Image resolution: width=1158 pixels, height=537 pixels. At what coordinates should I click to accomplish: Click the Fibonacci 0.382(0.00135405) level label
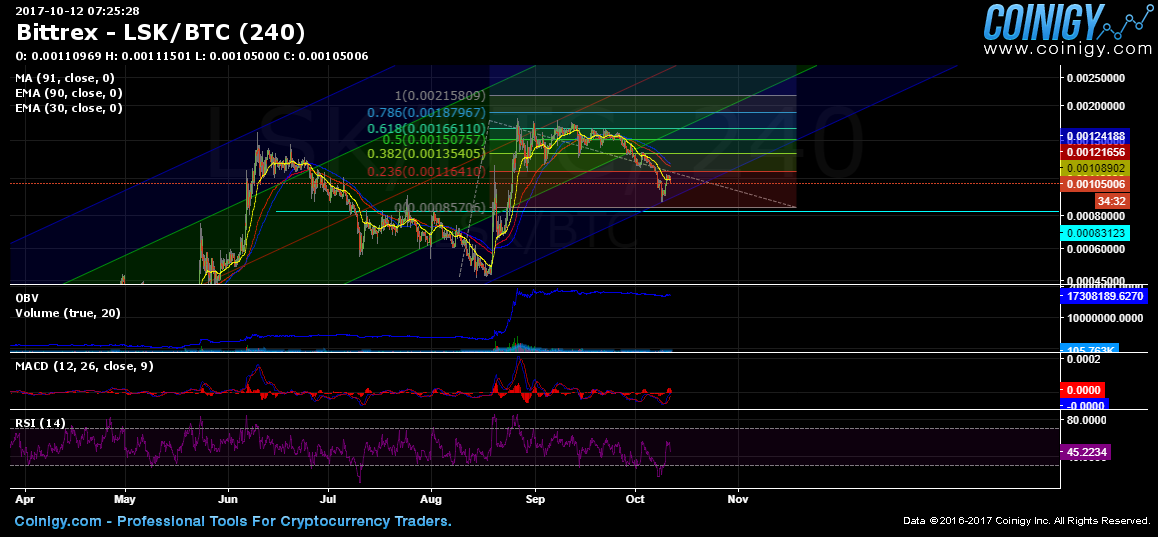coord(426,154)
